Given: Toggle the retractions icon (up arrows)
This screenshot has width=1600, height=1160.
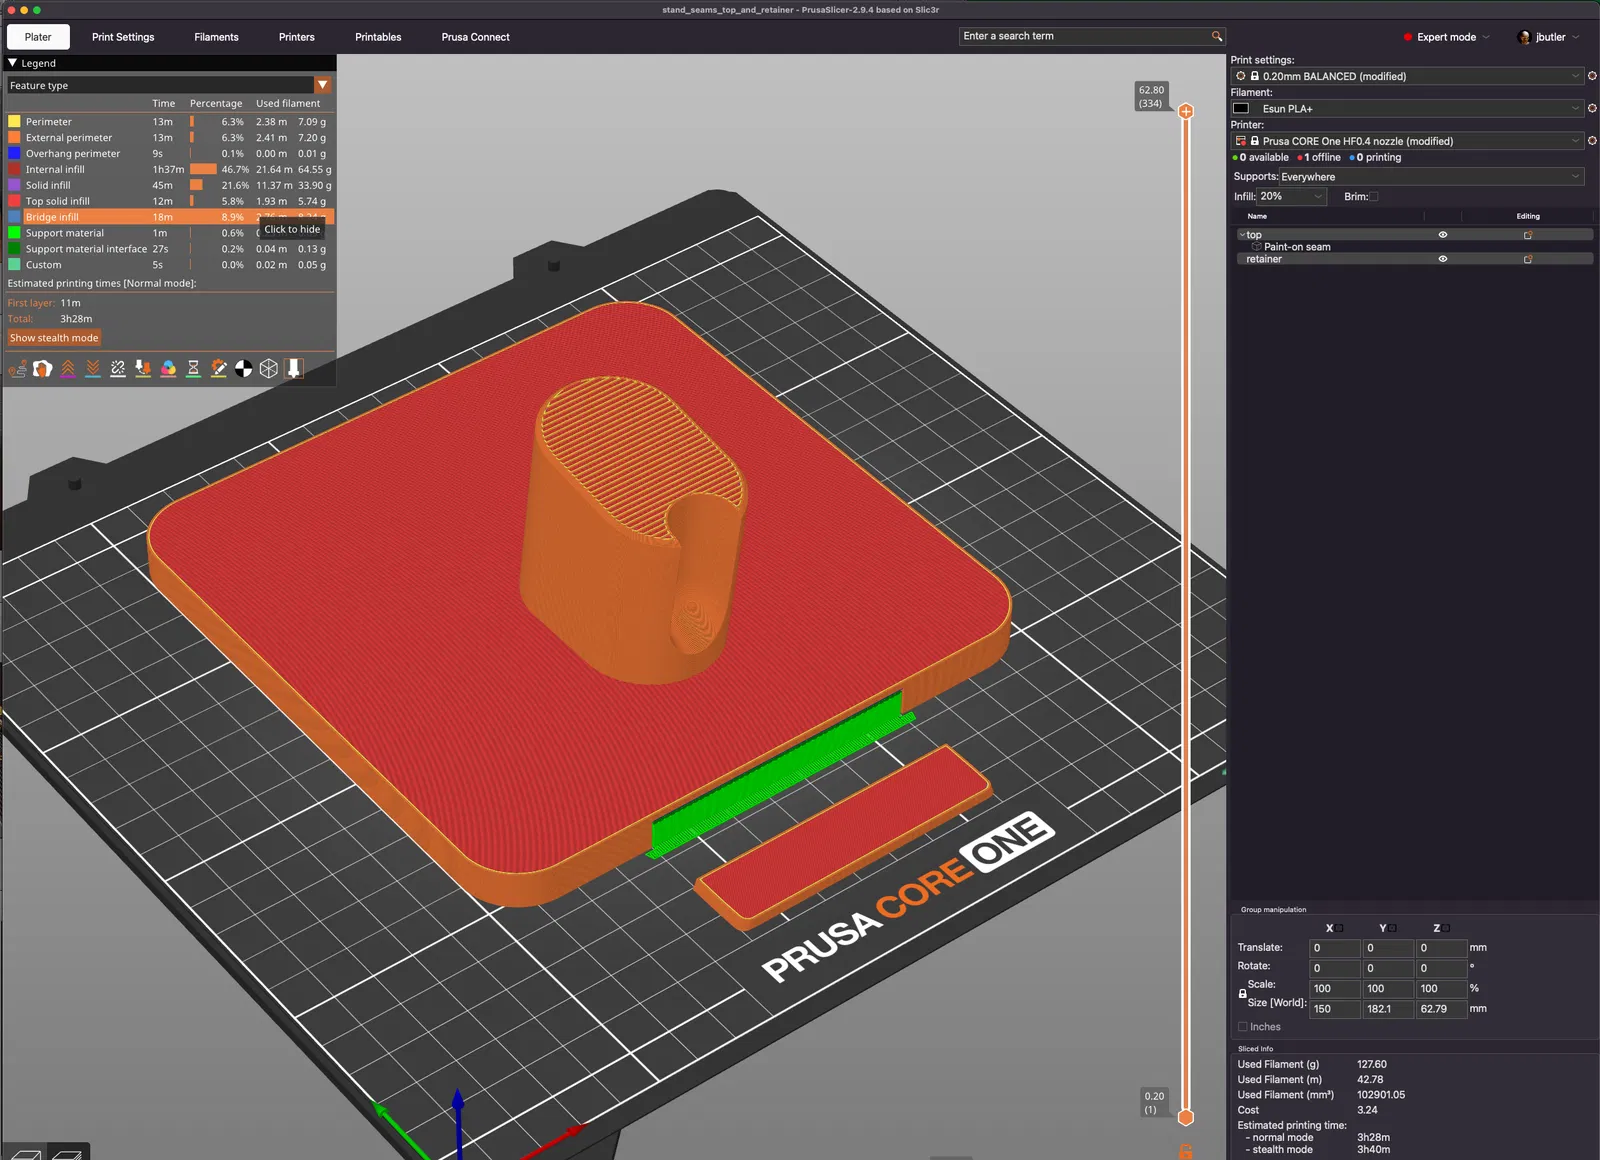Looking at the screenshot, I should pos(68,369).
